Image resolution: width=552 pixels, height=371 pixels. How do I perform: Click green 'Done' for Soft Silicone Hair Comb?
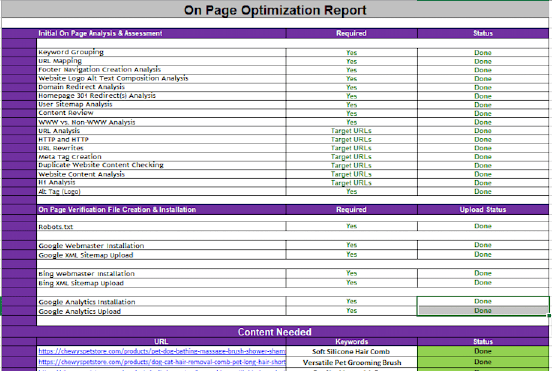click(x=483, y=351)
